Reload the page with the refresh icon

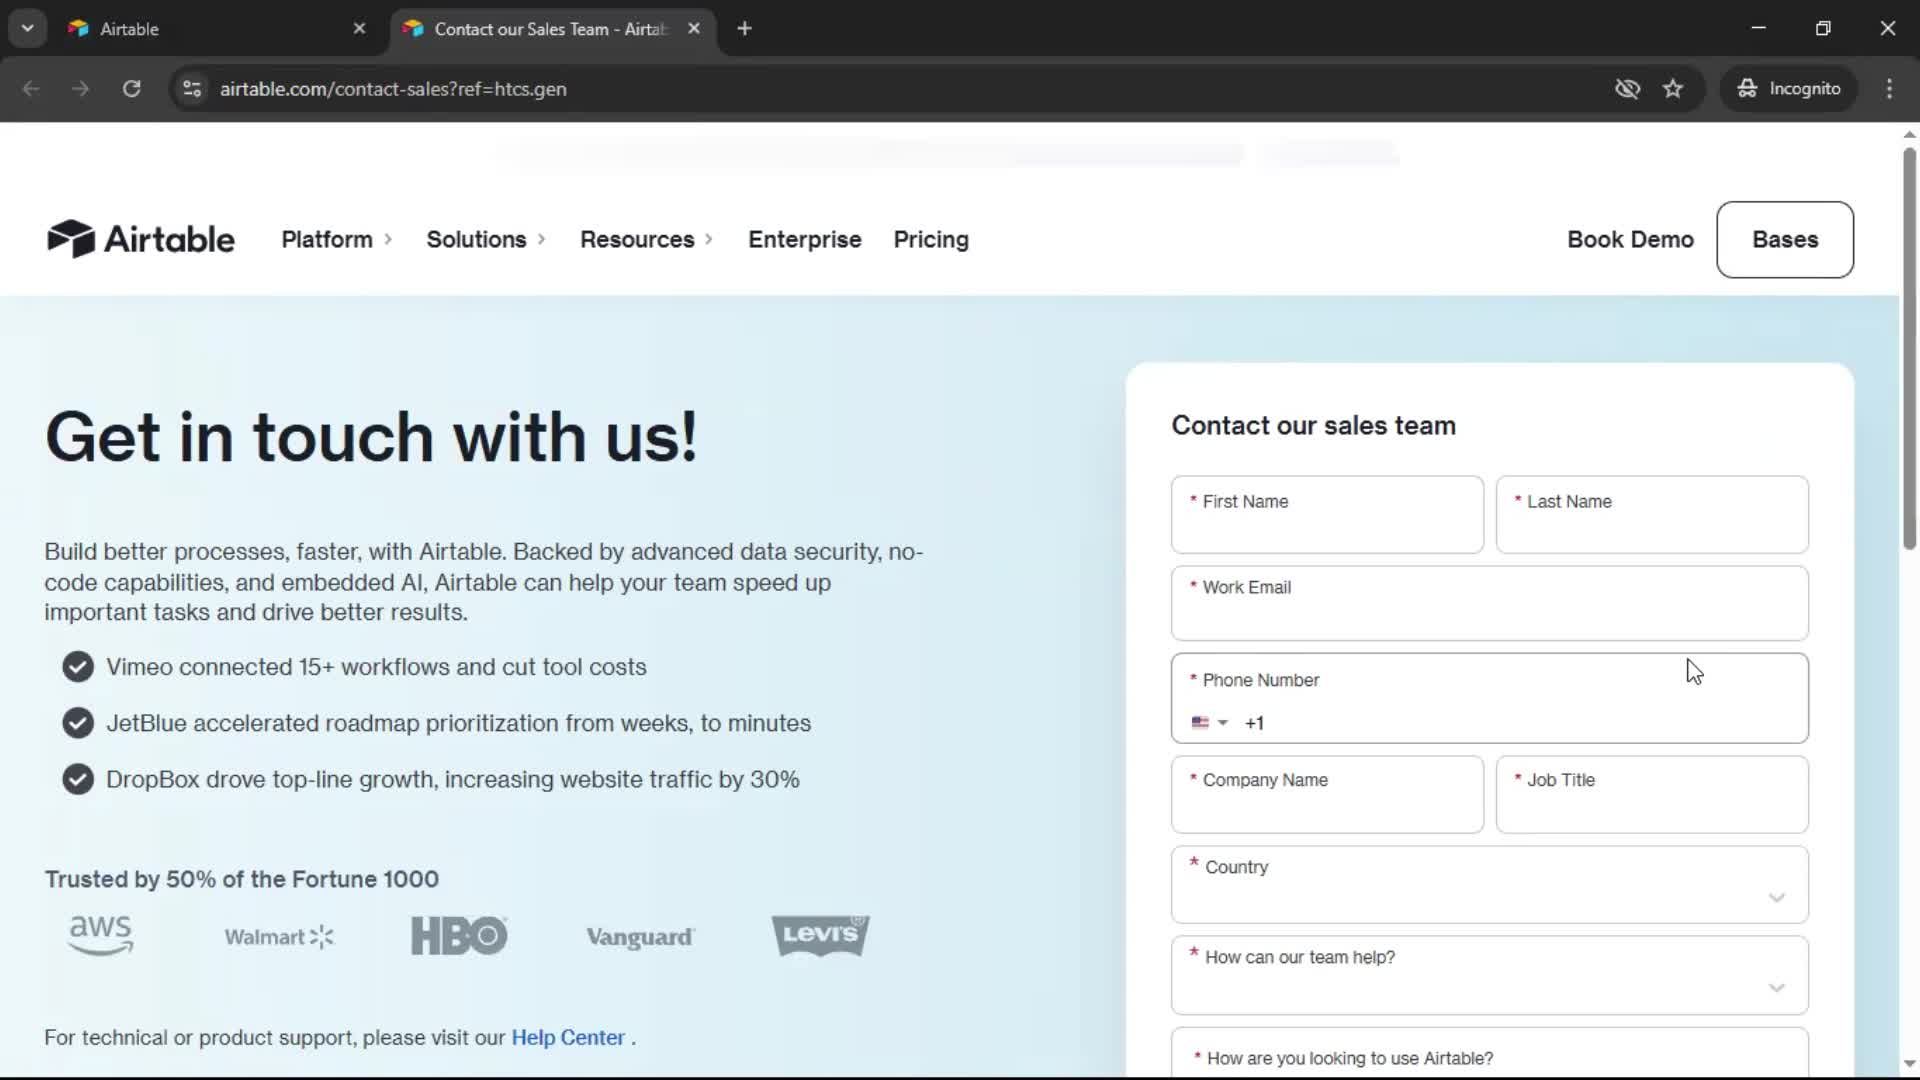coord(131,89)
